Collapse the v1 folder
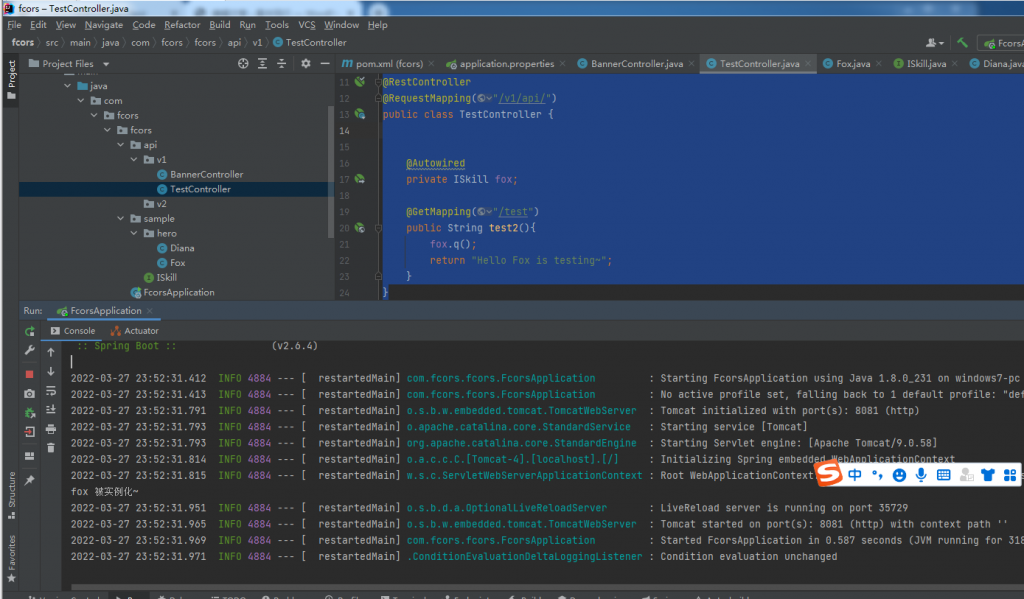The height and width of the screenshot is (599, 1024). click(x=134, y=159)
